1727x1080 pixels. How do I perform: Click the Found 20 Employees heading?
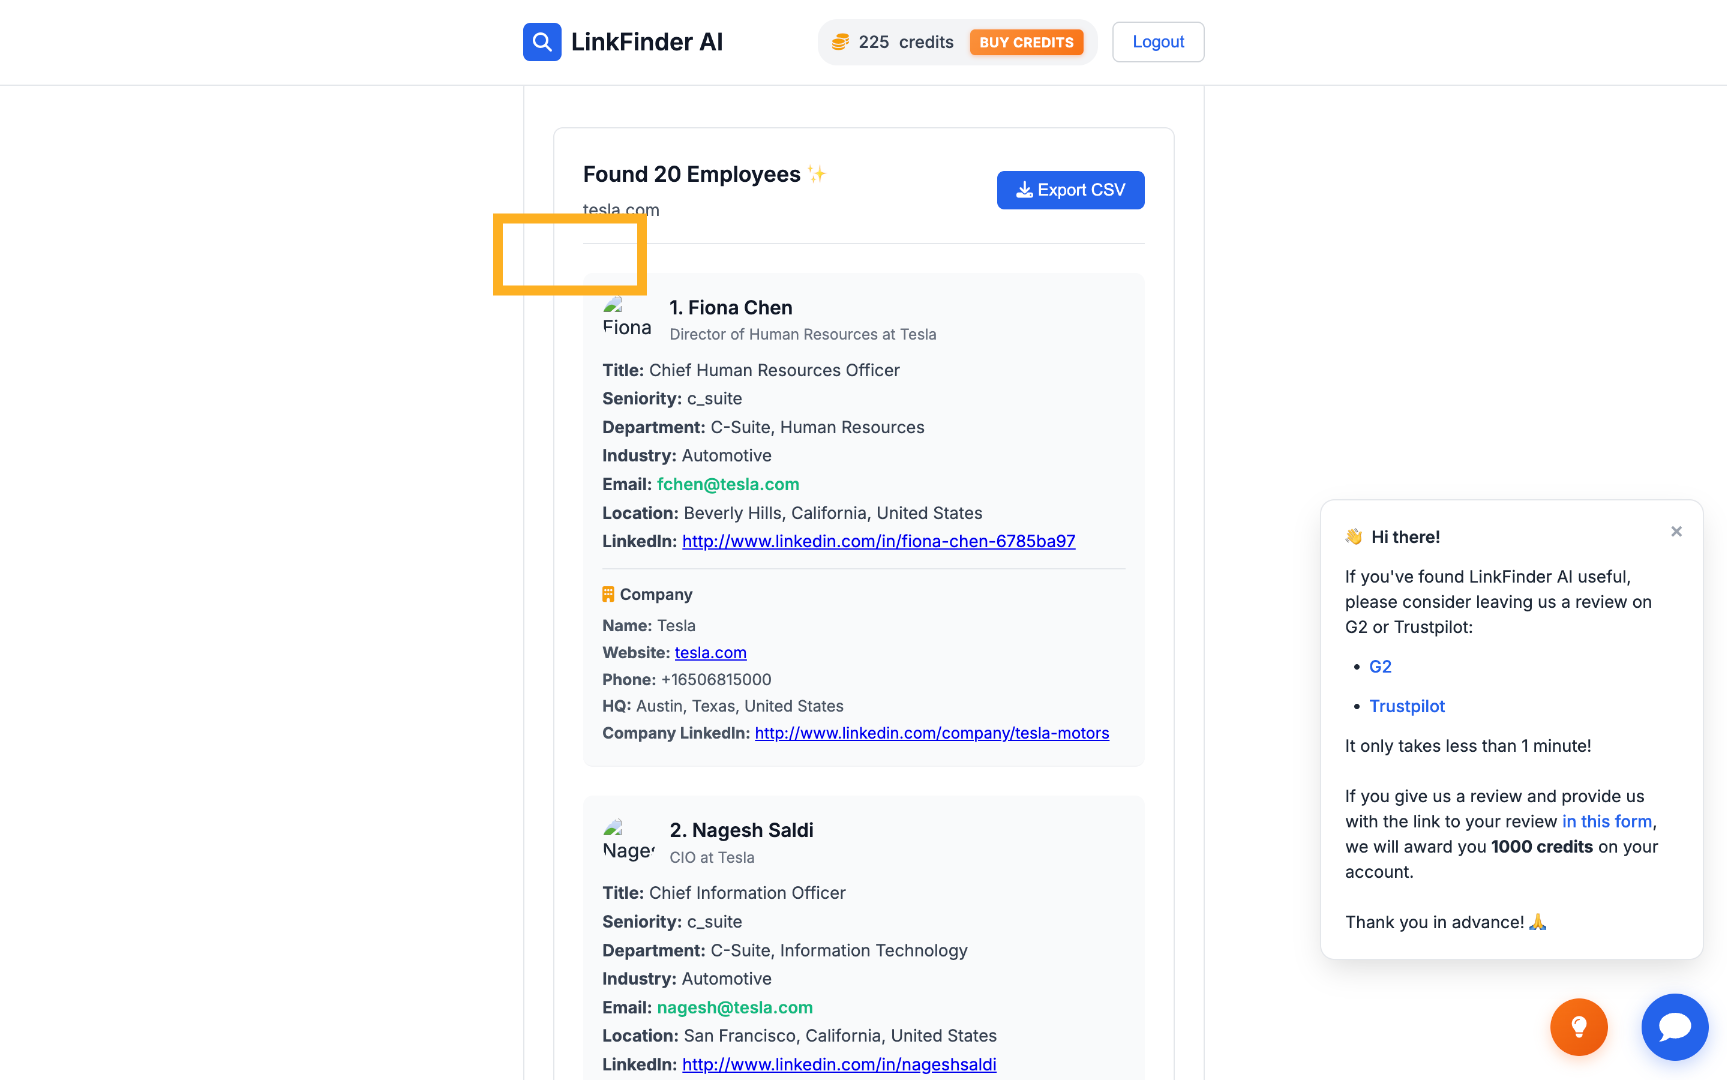[692, 174]
